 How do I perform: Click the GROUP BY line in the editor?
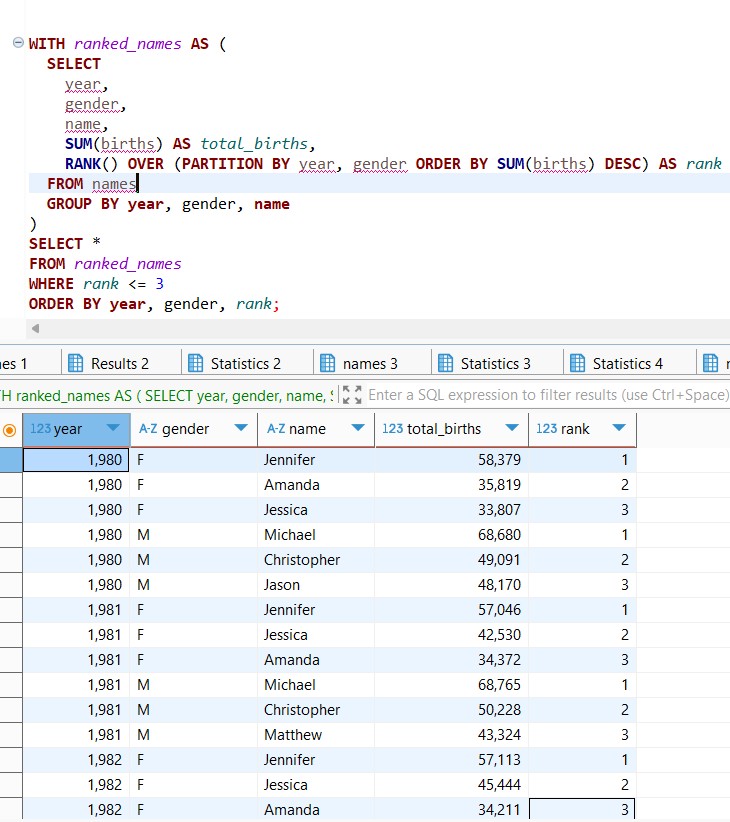(168, 204)
